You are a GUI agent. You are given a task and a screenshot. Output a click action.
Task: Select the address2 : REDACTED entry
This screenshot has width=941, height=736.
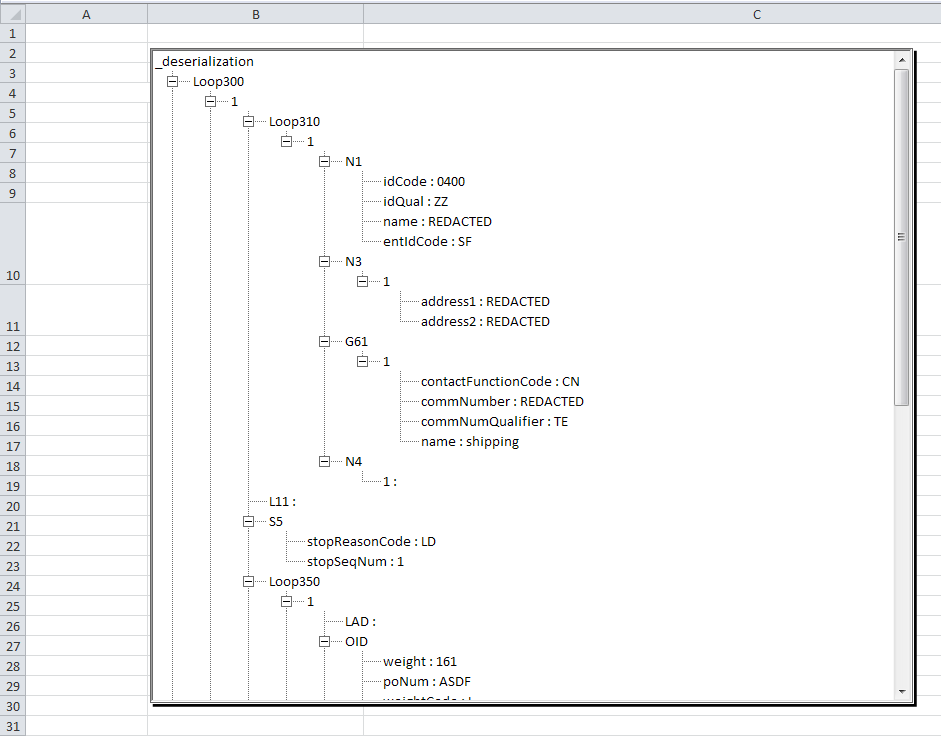coord(485,321)
